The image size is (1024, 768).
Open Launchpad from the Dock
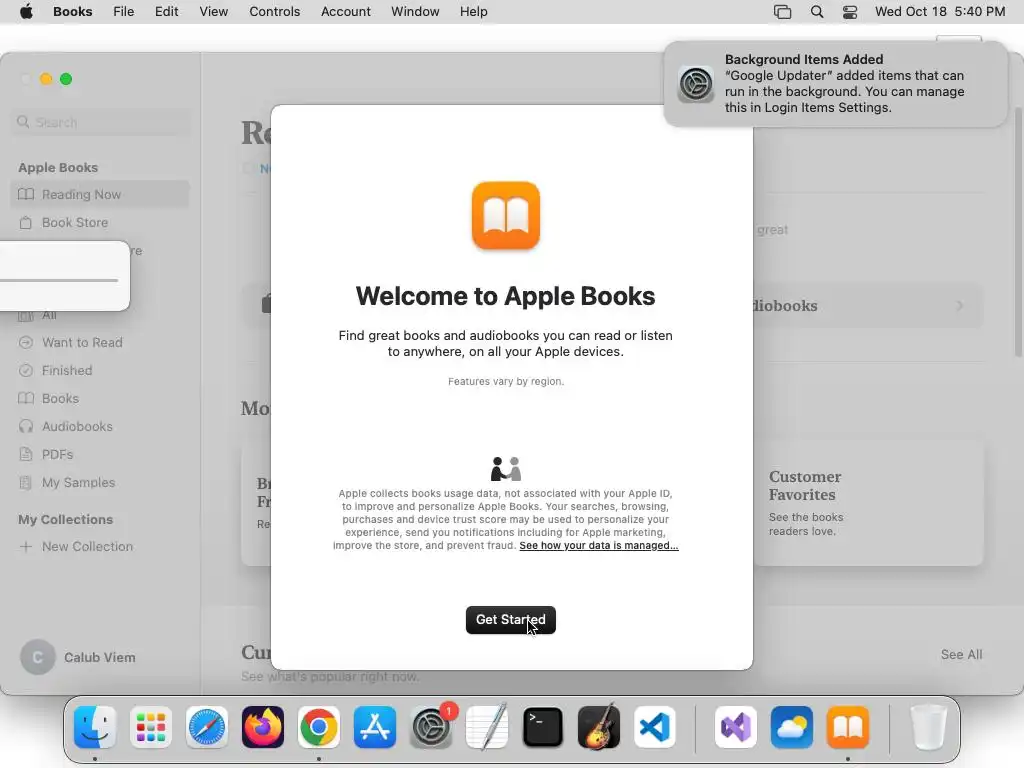(x=151, y=727)
